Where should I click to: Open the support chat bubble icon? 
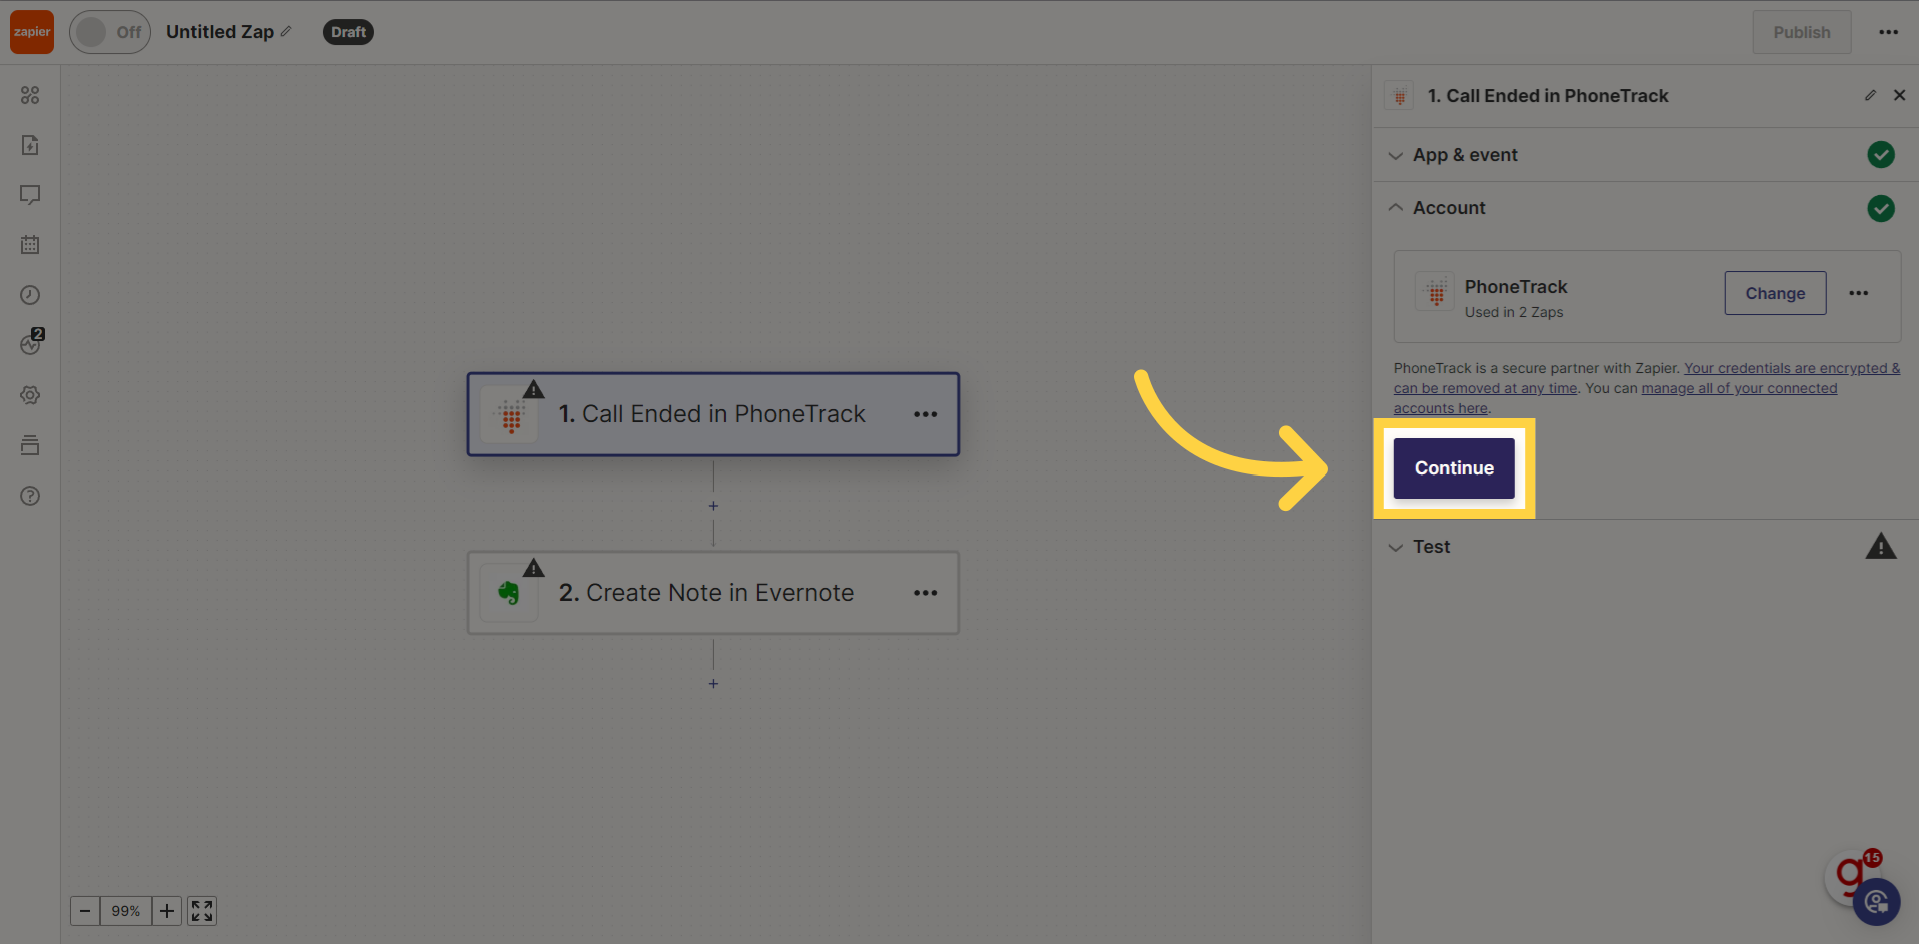[x=1876, y=902]
